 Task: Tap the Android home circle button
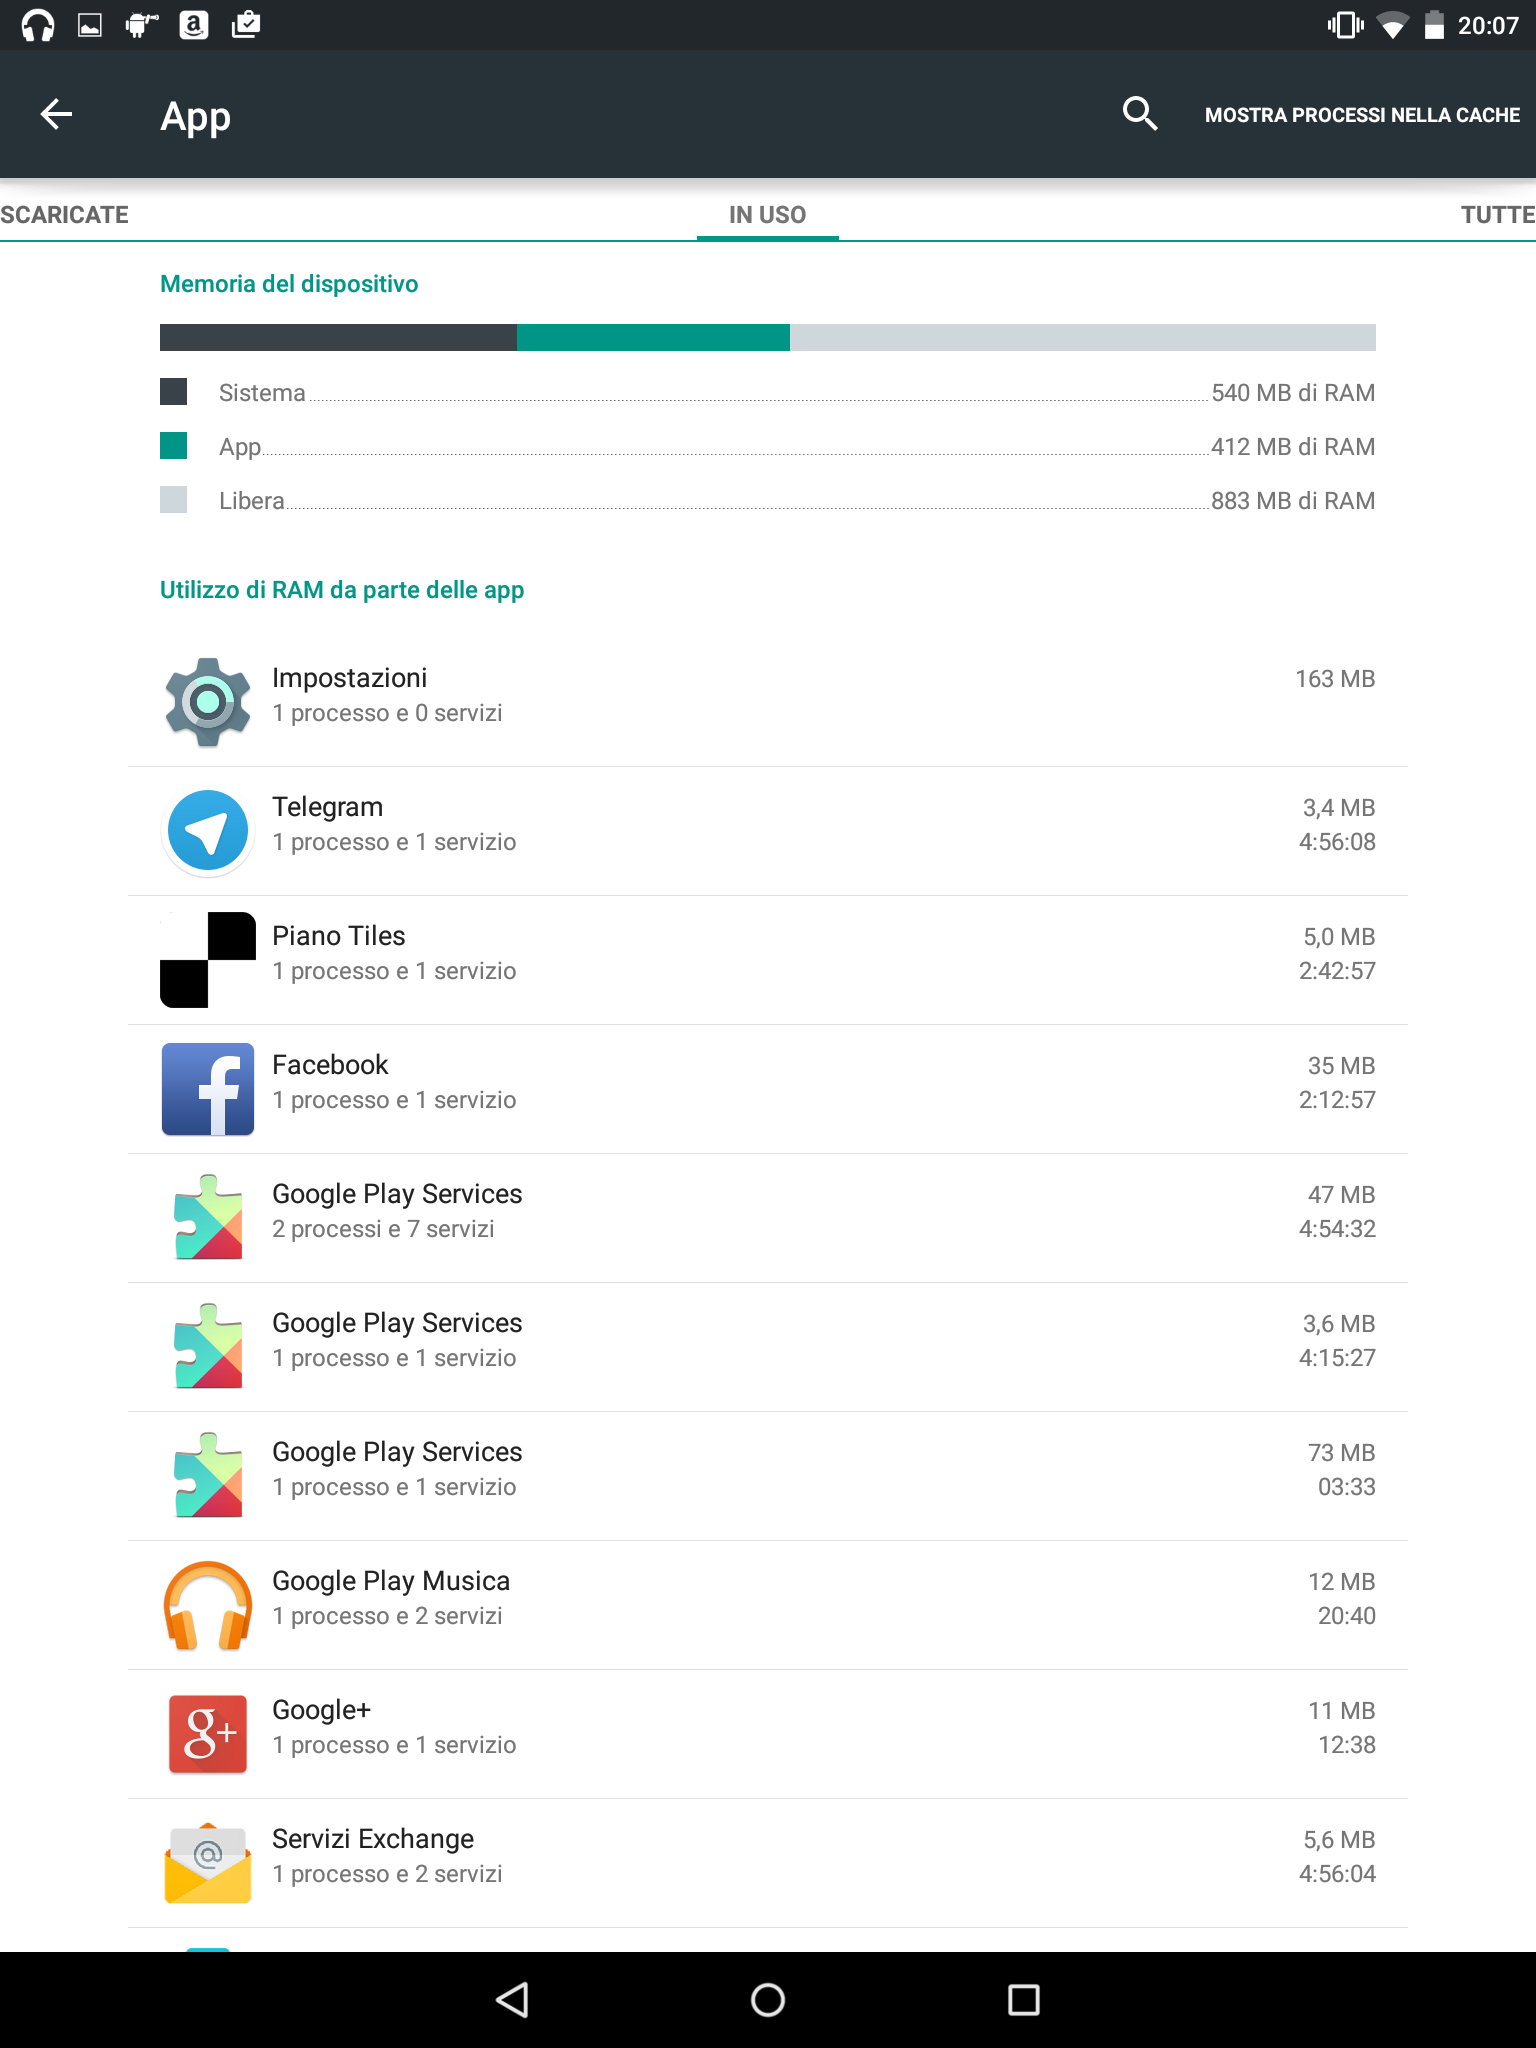[x=768, y=2000]
